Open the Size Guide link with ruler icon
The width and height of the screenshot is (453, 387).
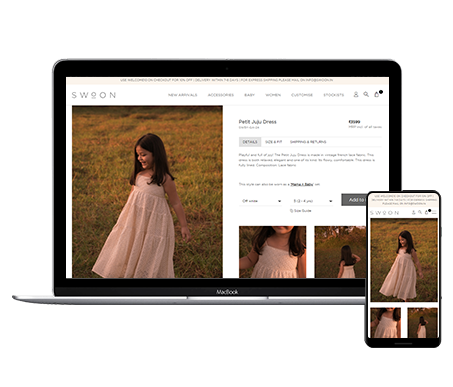pyautogui.click(x=300, y=211)
